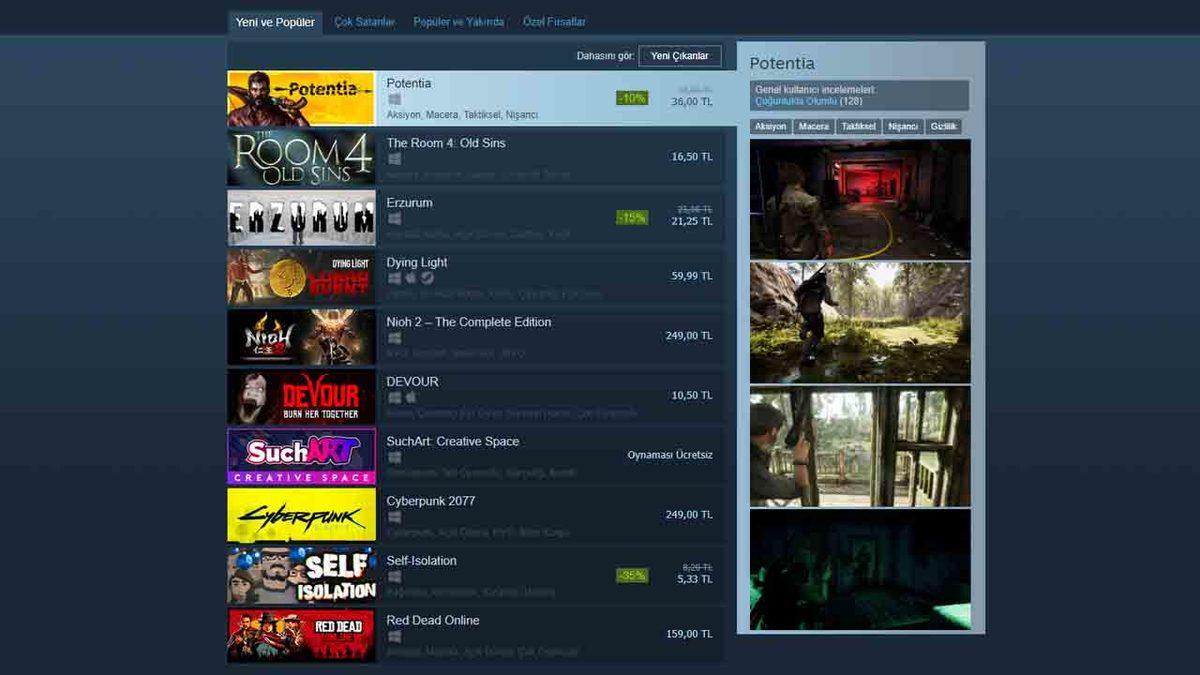Select the Windows icon under Nioh 2
Image resolution: width=1200 pixels, height=675 pixels.
[392, 338]
